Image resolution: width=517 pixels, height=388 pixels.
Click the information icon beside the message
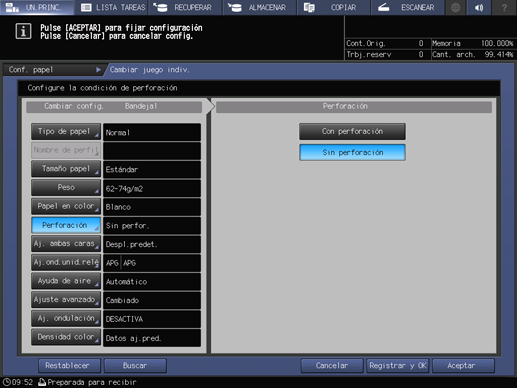tap(23, 32)
